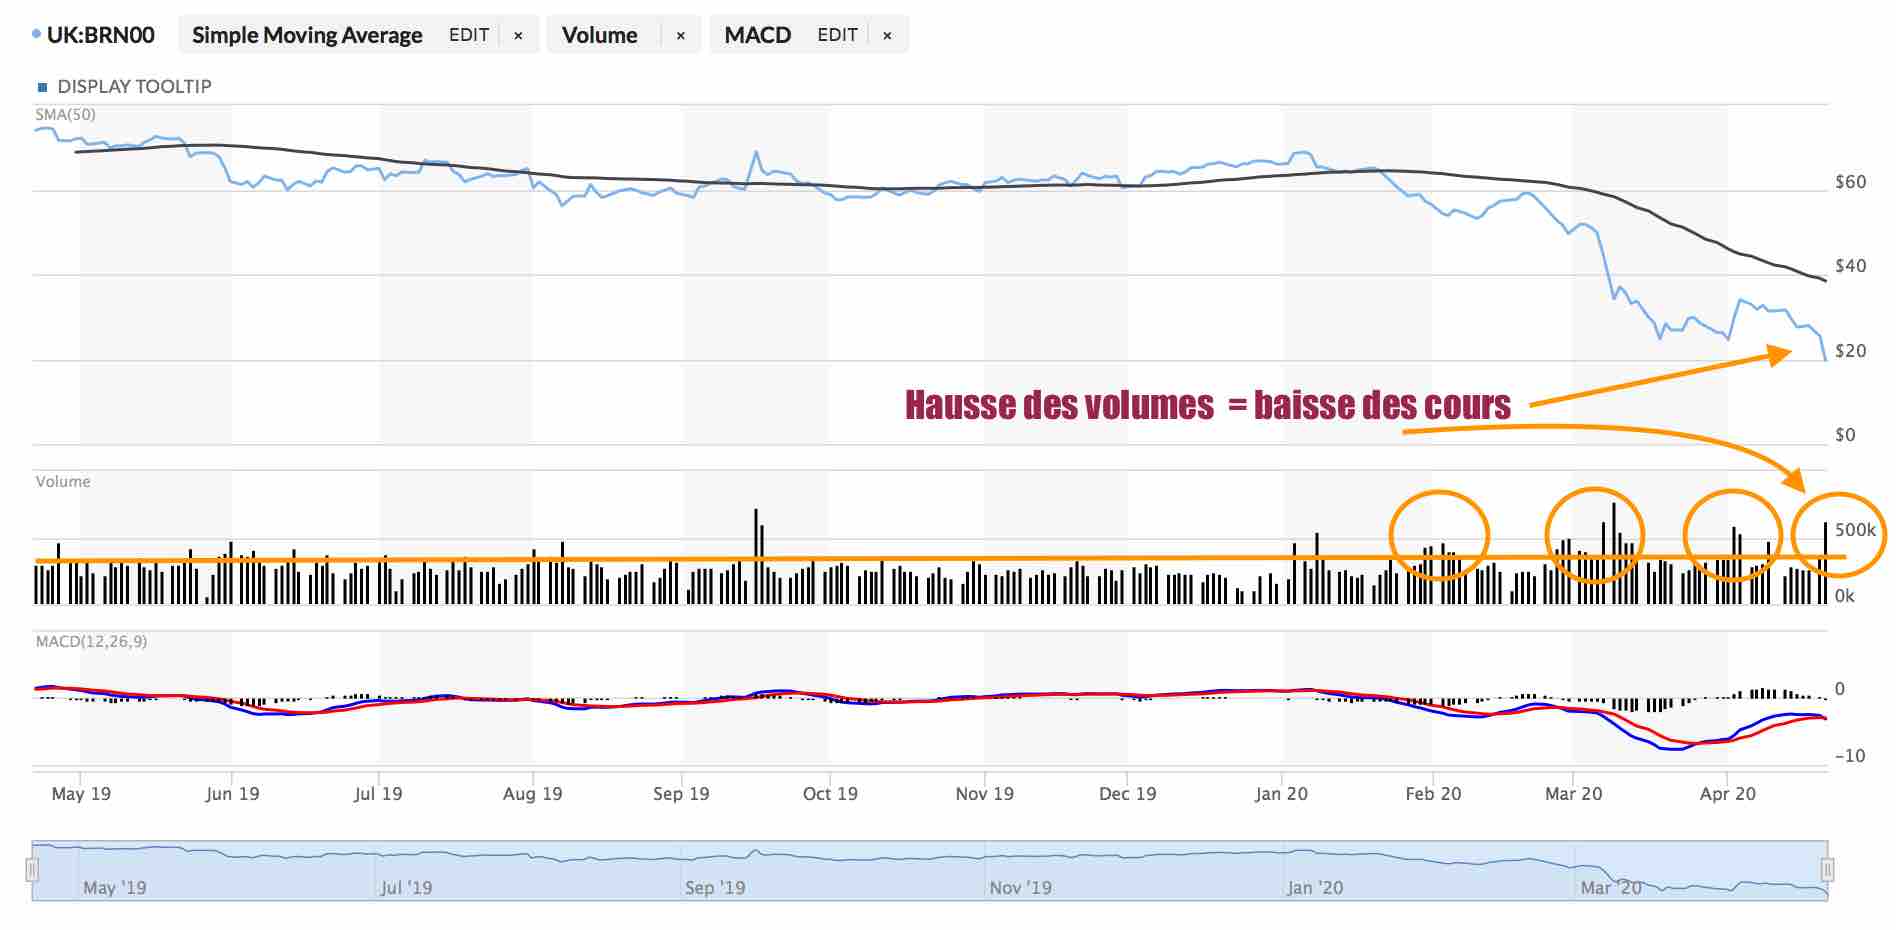Remove the MACD indicator
This screenshot has height=930, width=1896.
point(887,36)
